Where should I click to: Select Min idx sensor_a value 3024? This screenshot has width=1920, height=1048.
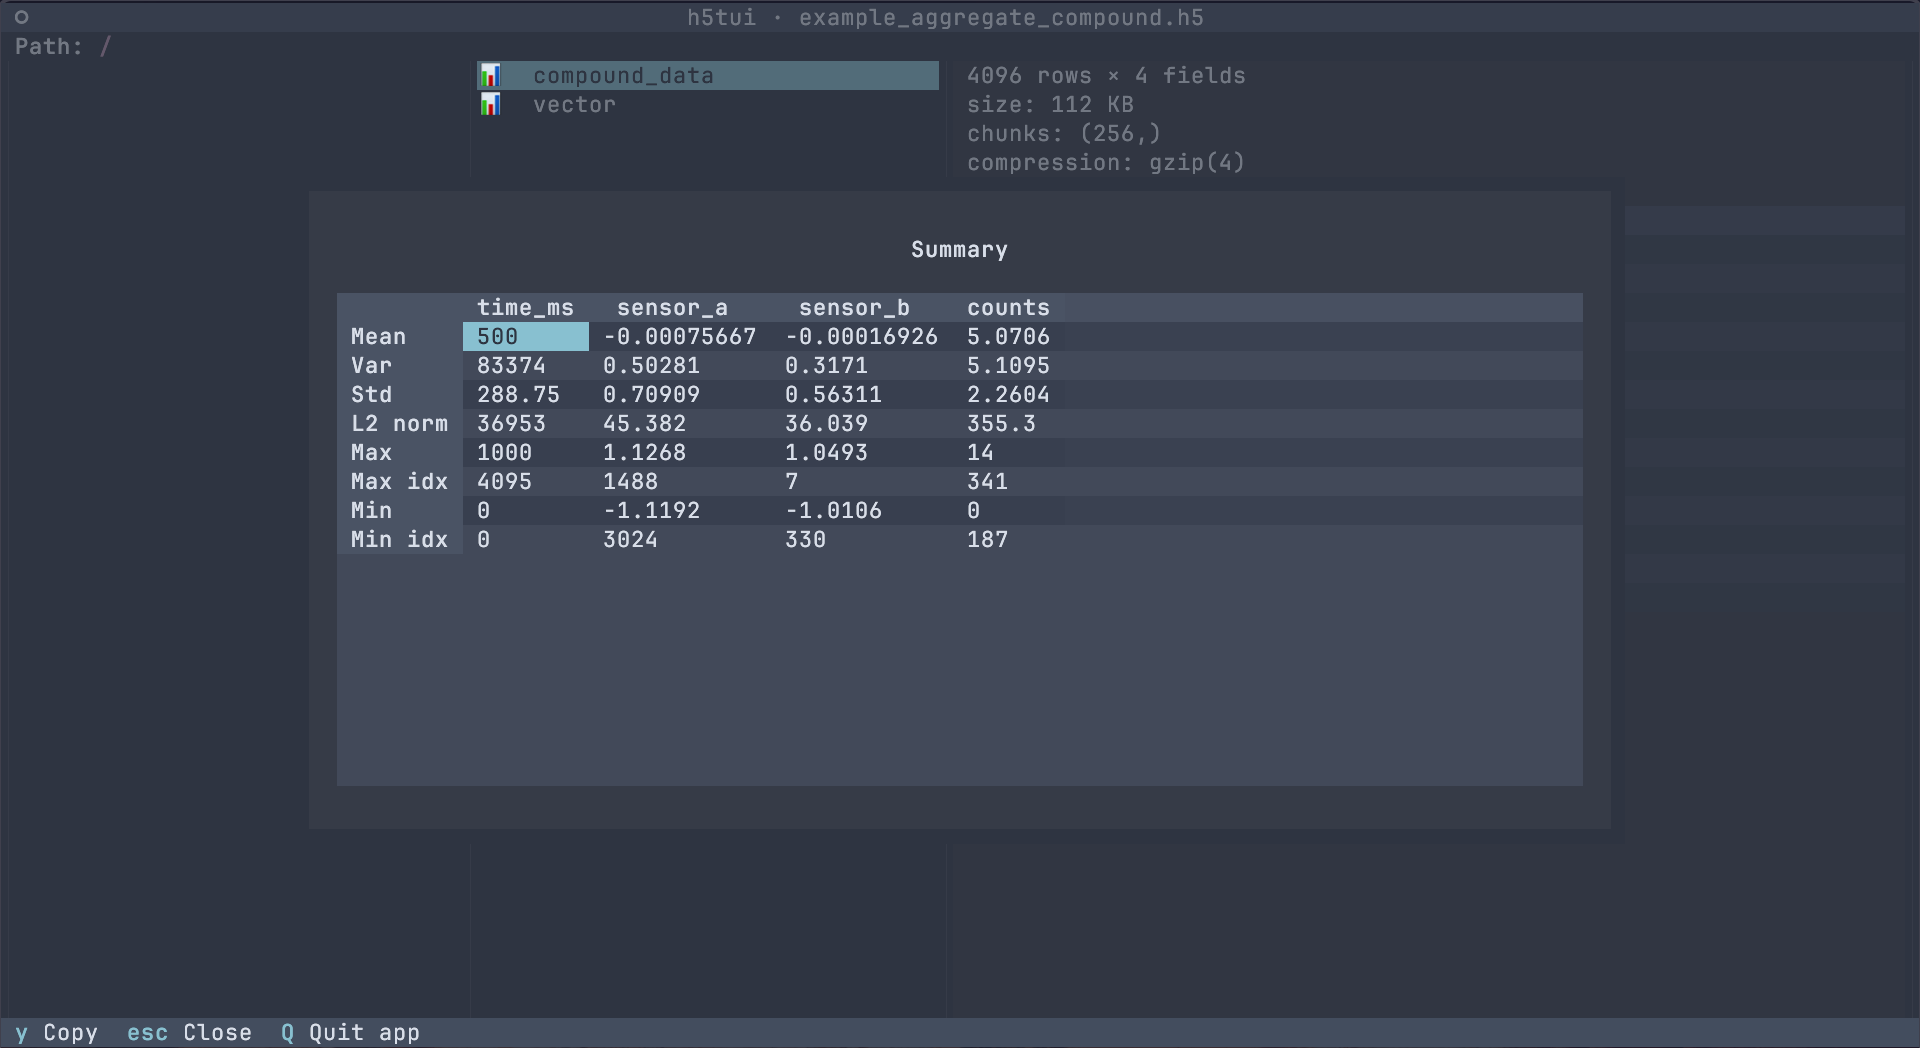pyautogui.click(x=630, y=540)
